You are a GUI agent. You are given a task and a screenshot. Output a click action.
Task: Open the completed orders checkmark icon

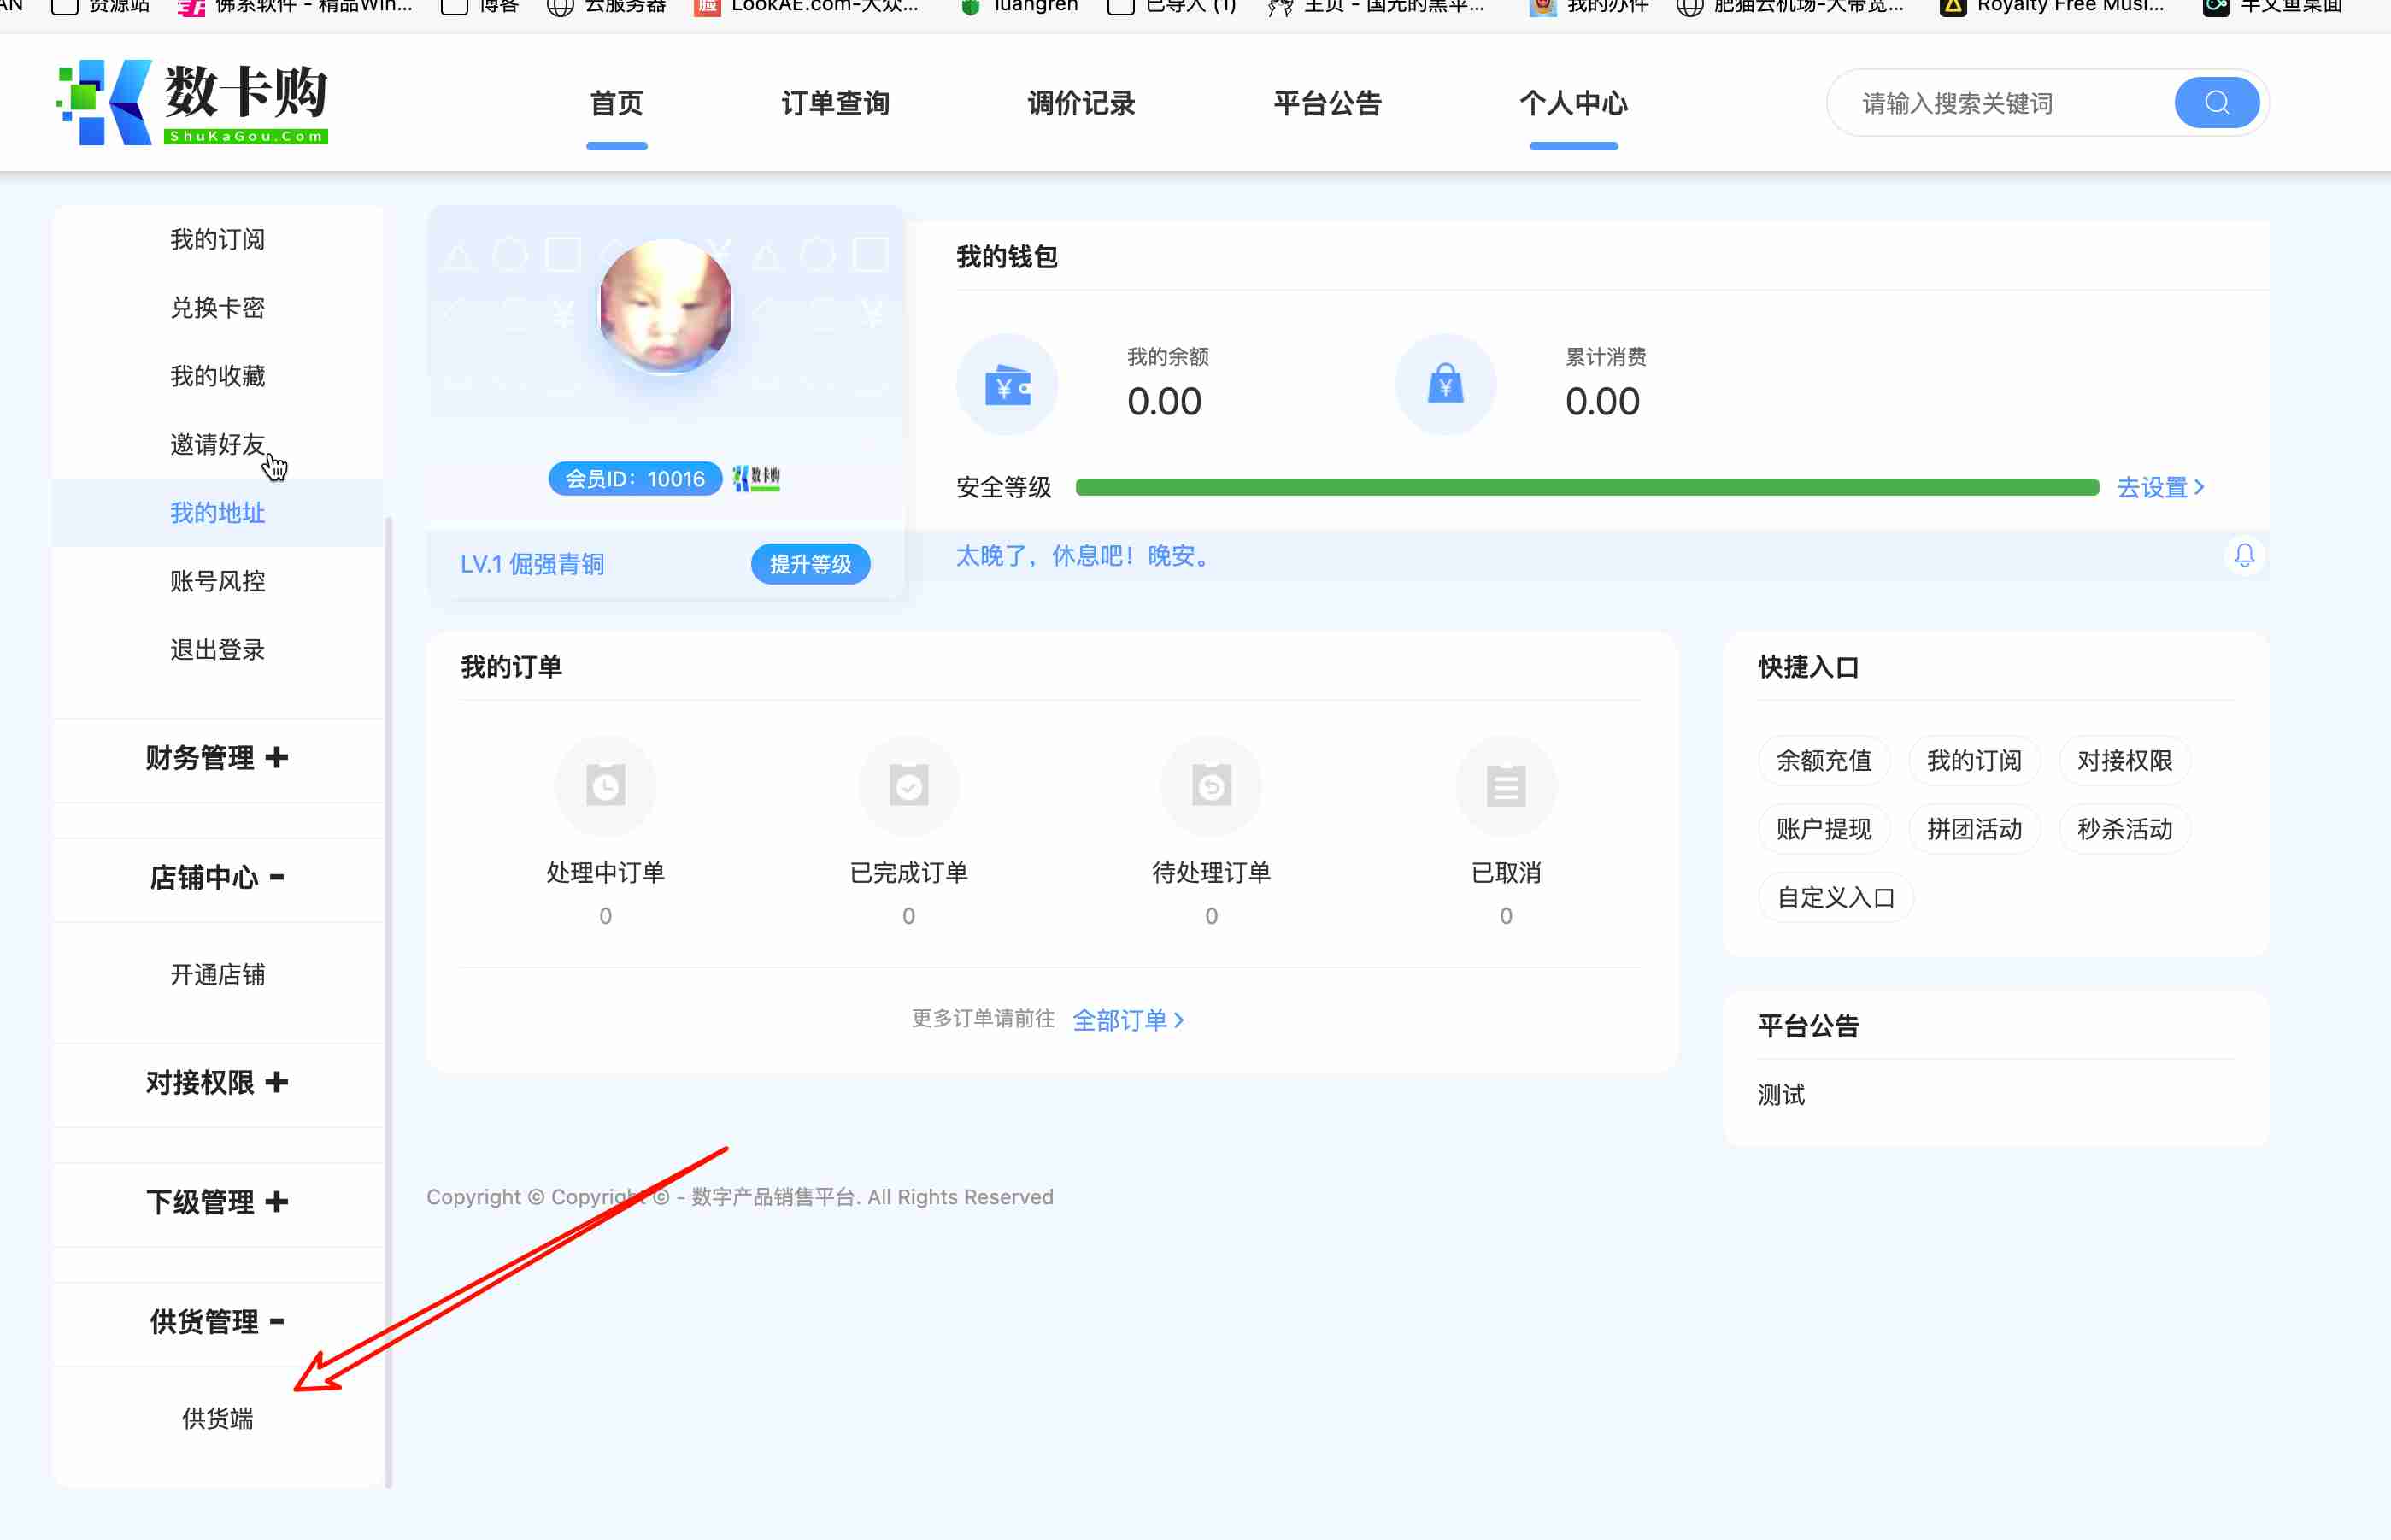(908, 786)
